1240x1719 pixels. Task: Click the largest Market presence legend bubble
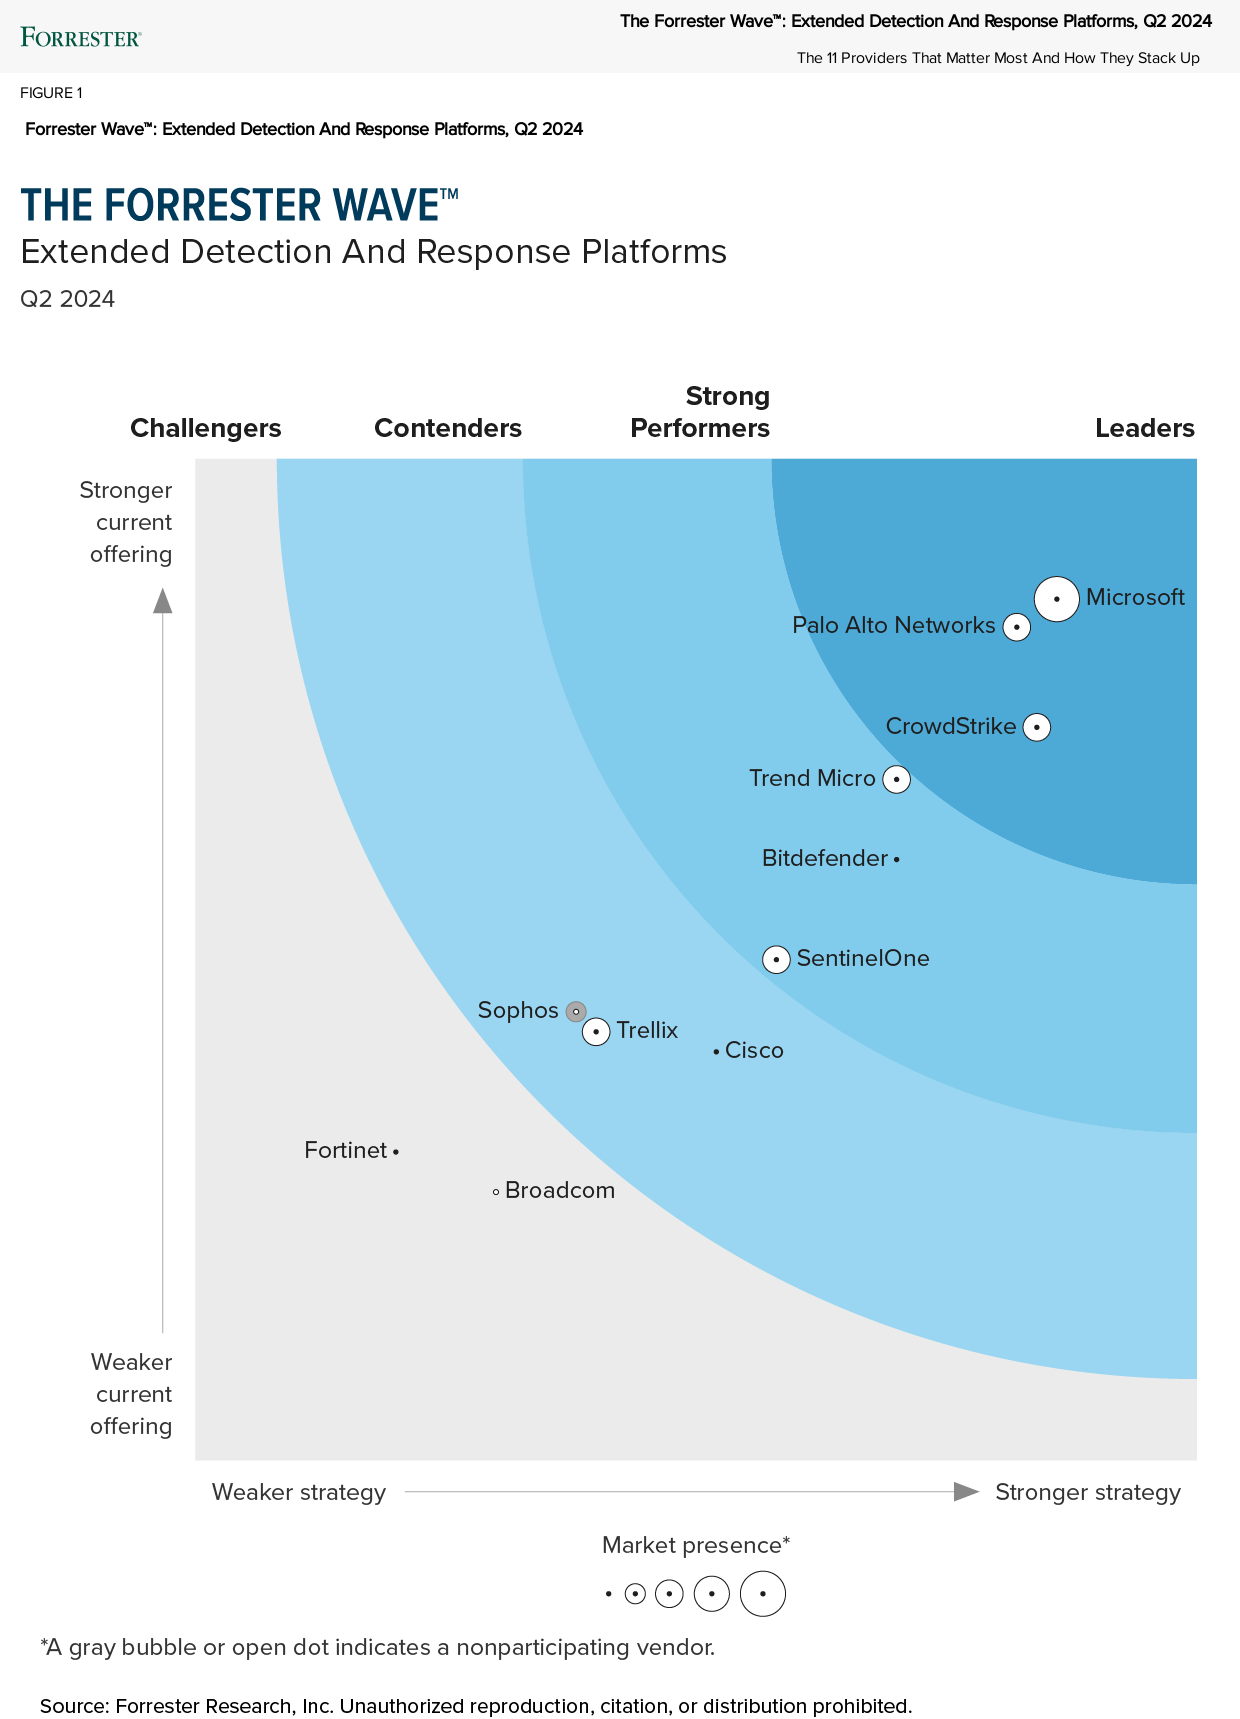[x=762, y=1594]
